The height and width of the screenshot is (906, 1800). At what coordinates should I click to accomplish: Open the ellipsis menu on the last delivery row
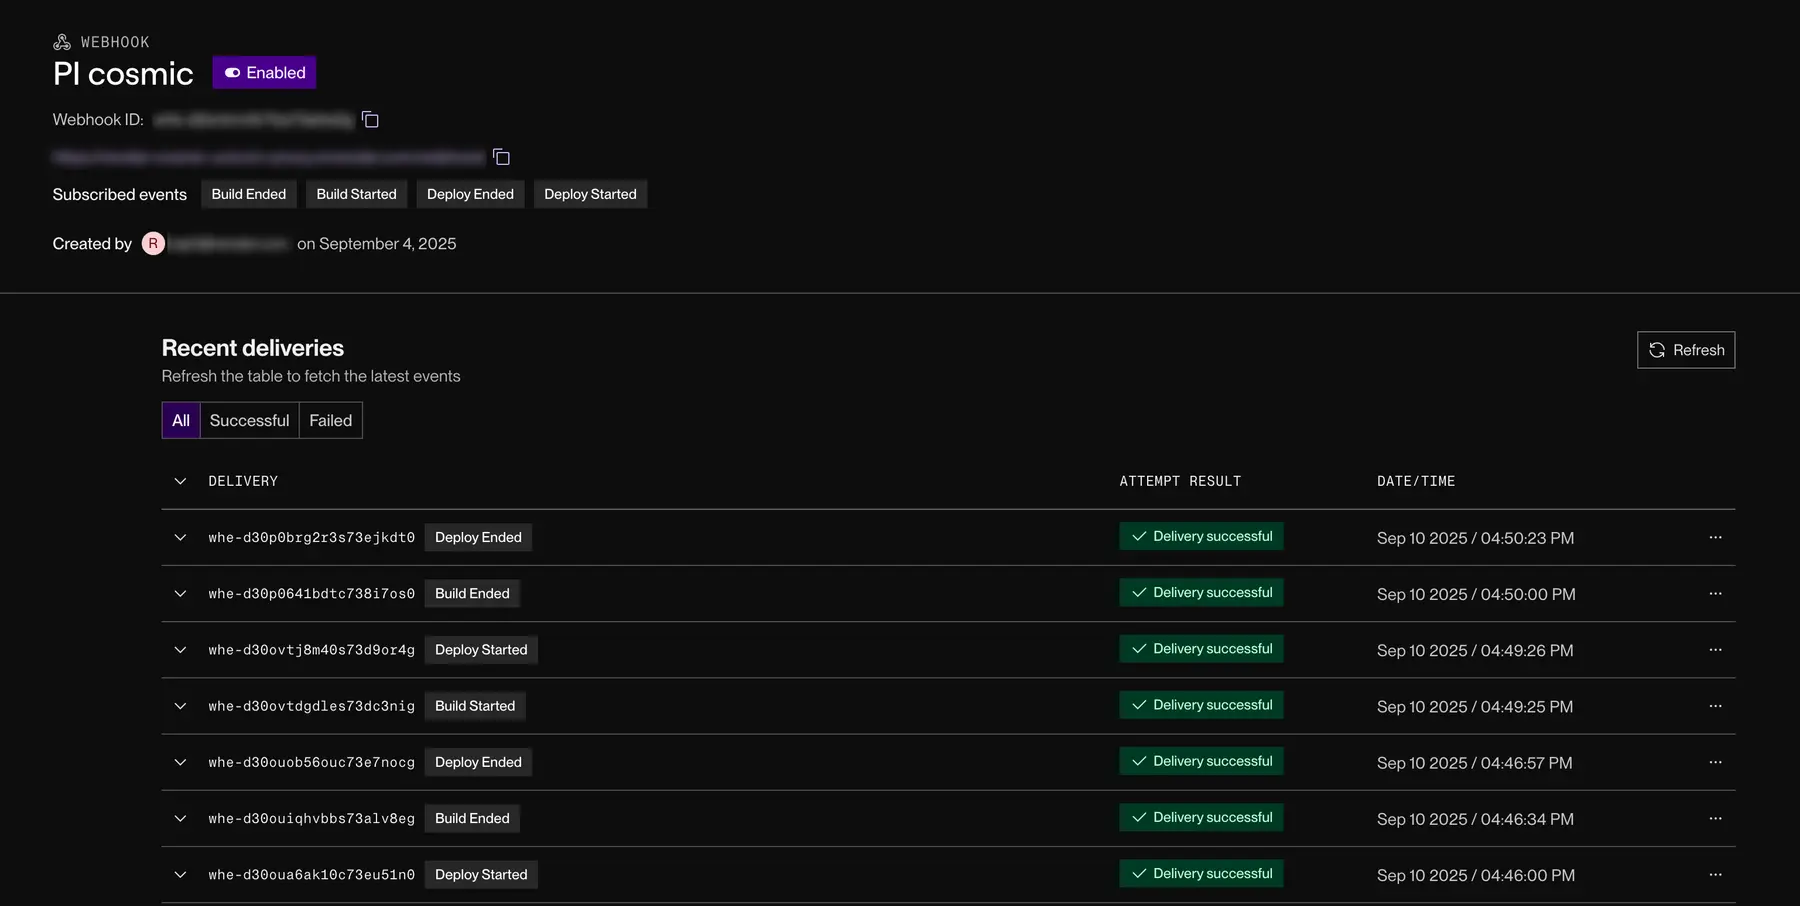1716,874
